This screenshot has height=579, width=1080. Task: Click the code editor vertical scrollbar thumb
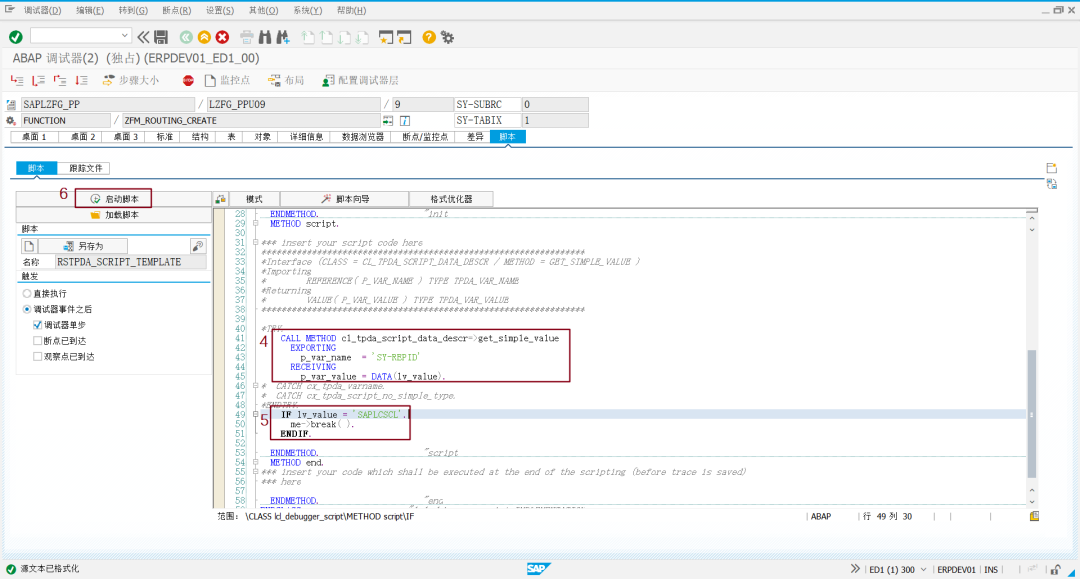(1031, 413)
